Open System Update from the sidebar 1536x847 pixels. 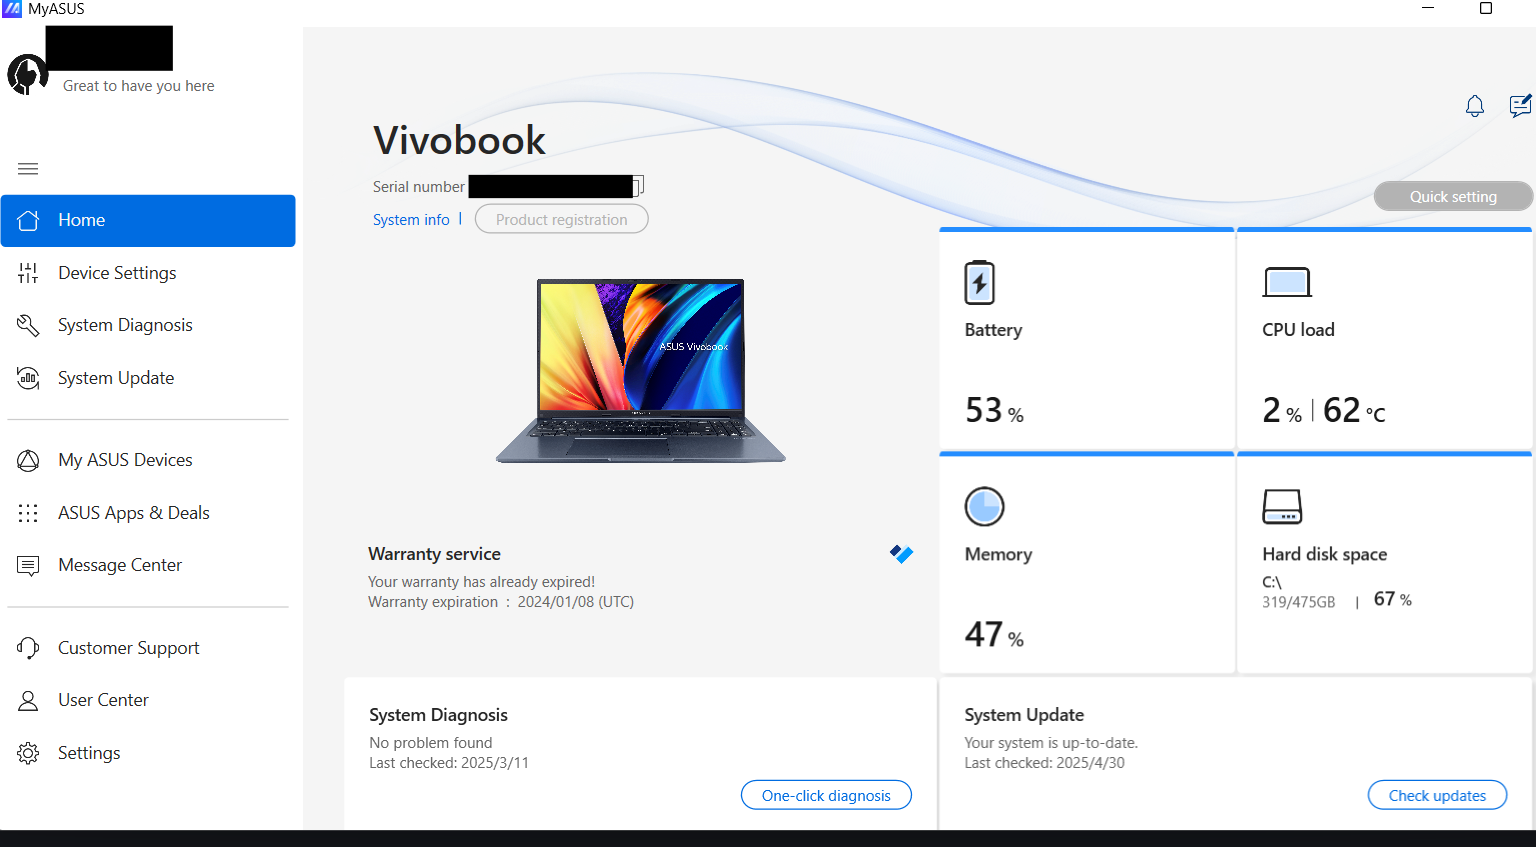148,378
